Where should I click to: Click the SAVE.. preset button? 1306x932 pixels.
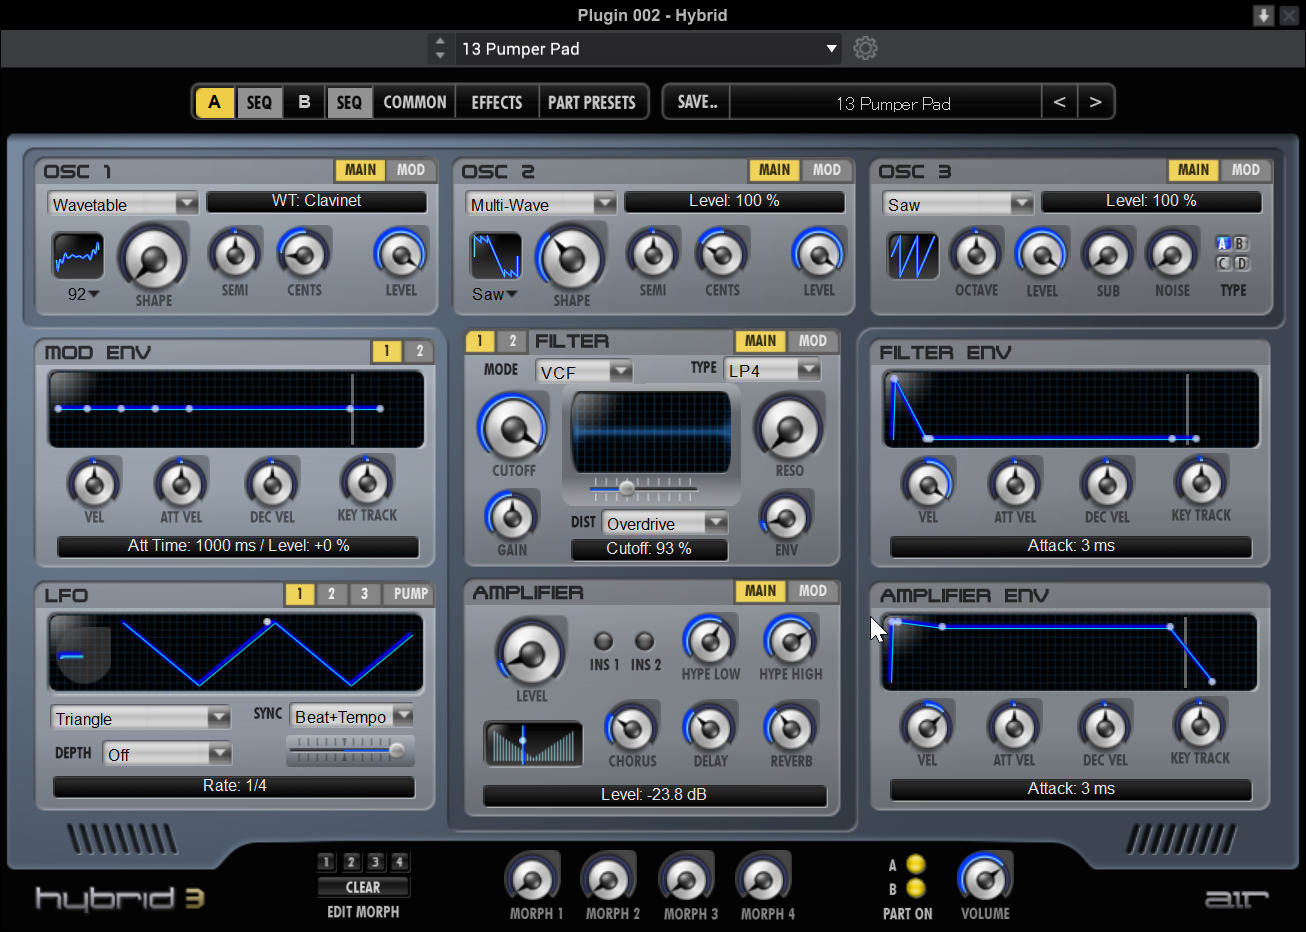697,102
